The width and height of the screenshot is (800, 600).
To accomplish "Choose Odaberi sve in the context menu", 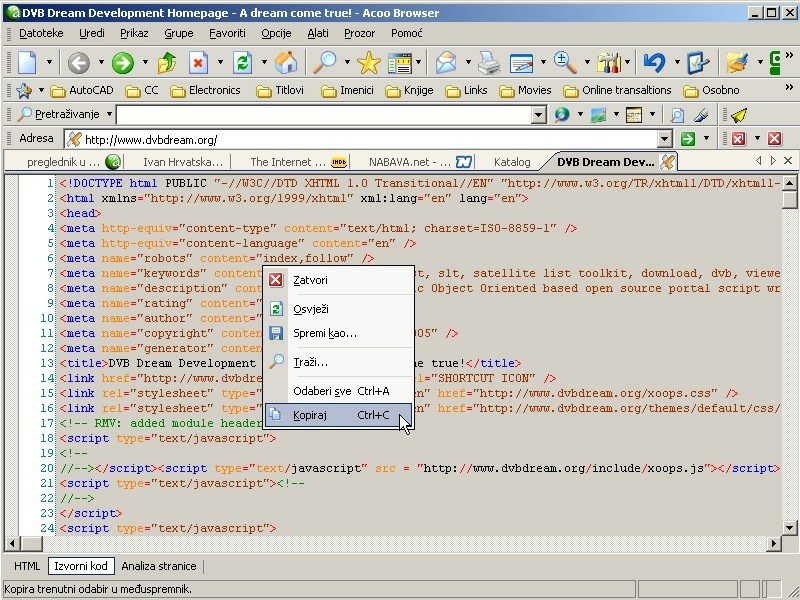I will click(x=338, y=391).
